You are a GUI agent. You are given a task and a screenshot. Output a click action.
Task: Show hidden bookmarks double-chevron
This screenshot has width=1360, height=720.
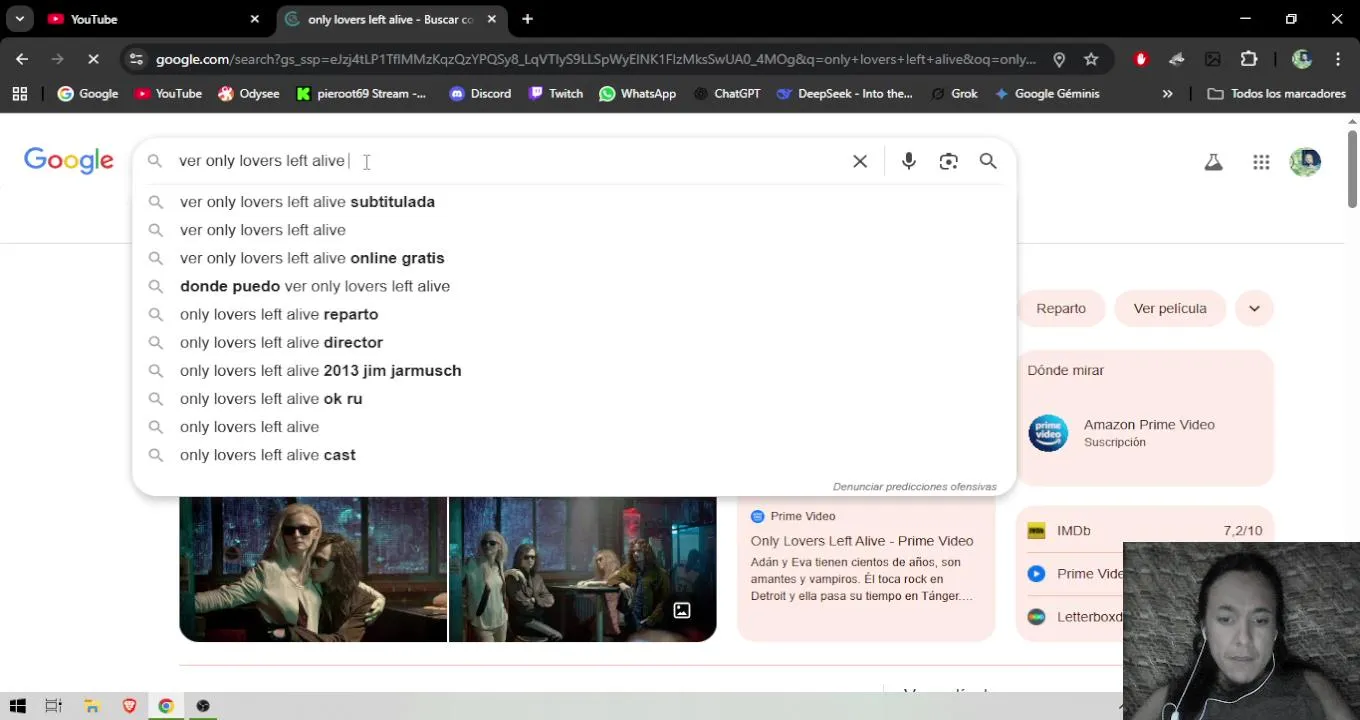click(x=1167, y=93)
